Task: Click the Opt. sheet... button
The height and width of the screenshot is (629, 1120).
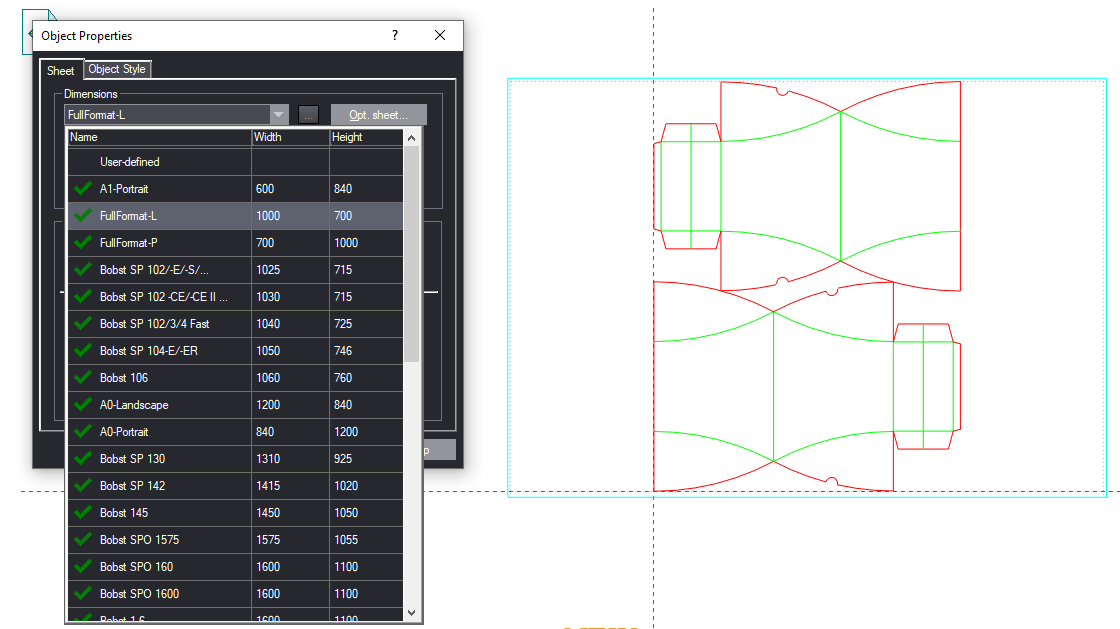Action: tap(378, 115)
